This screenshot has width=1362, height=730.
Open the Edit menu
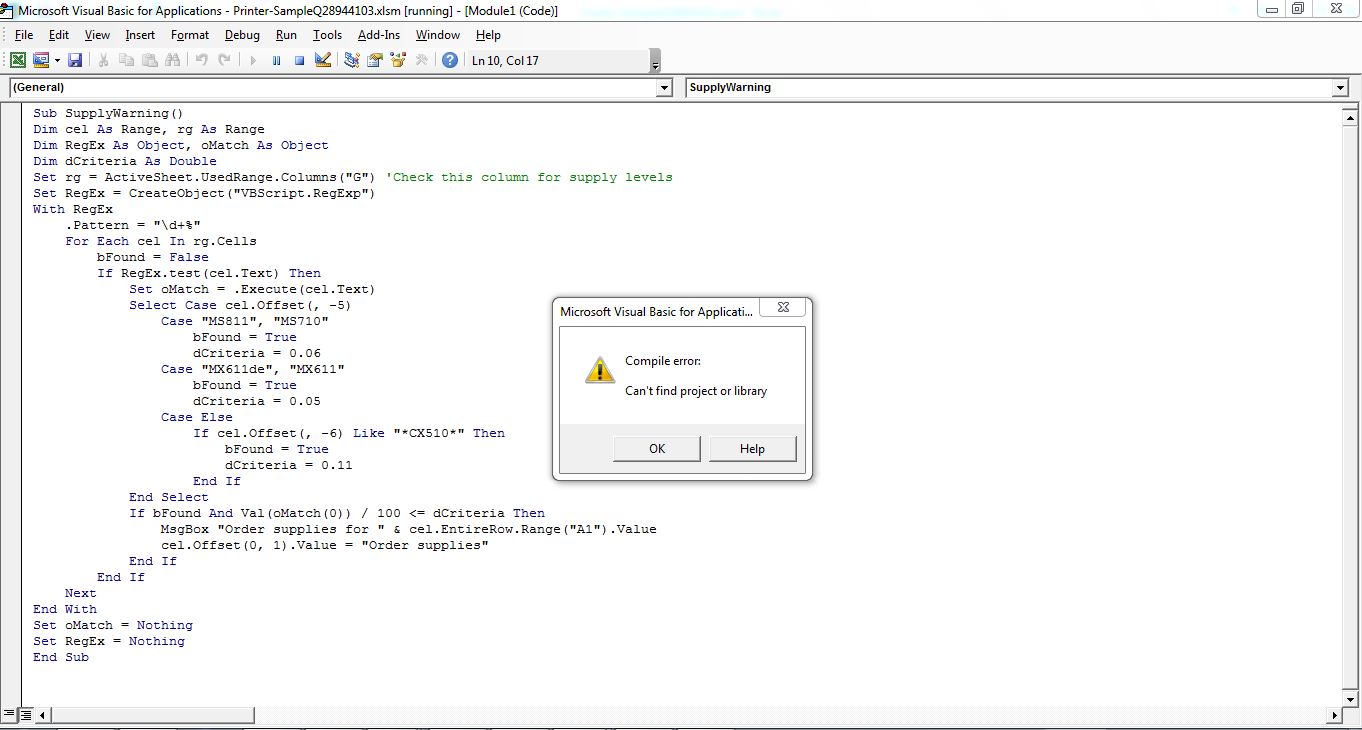click(x=59, y=35)
